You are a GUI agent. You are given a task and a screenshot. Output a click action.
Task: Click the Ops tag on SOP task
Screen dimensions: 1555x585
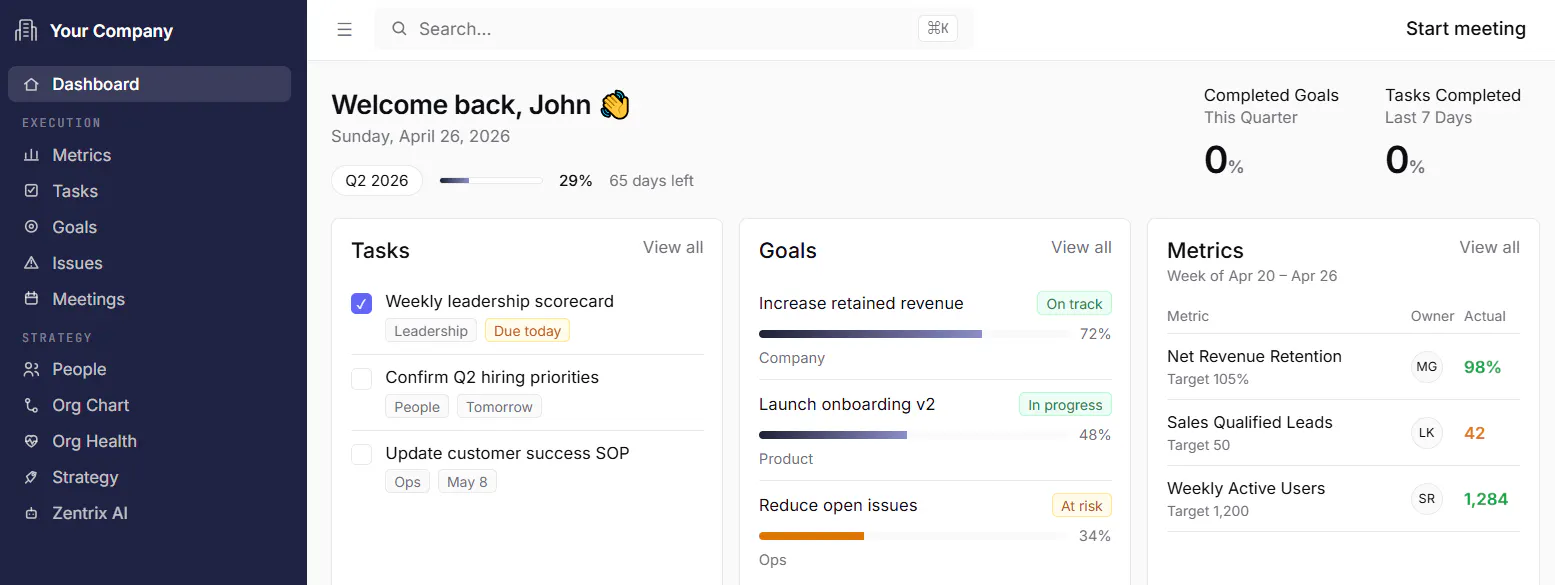[x=407, y=482]
